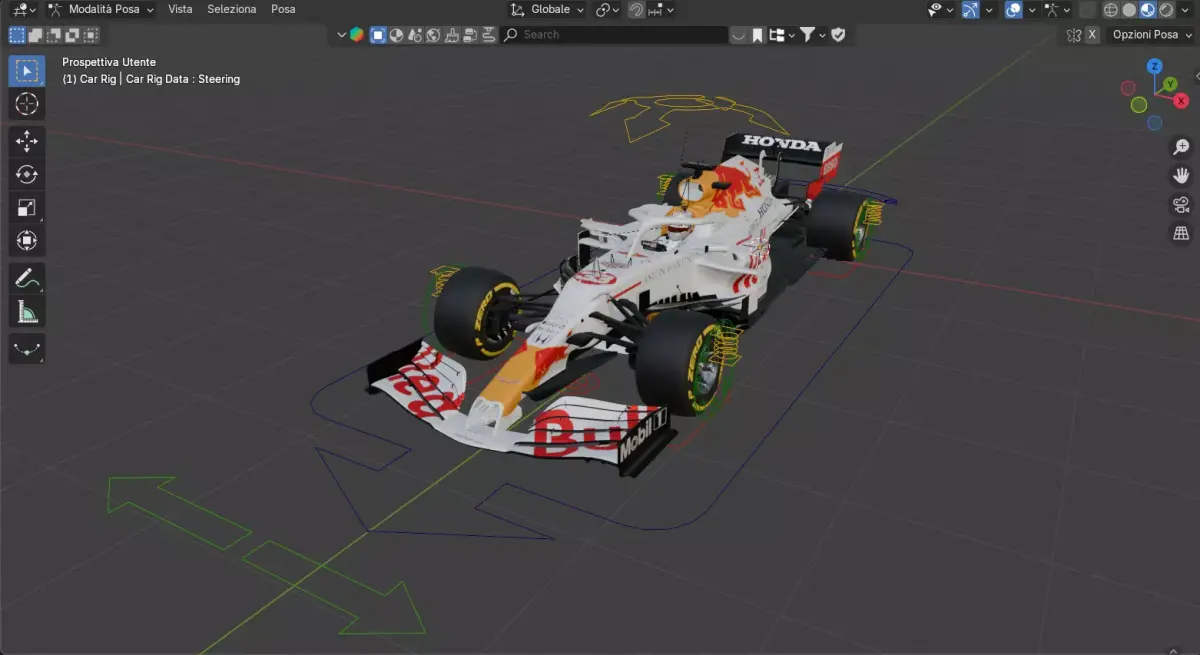Open object visibility and selectability dropdown
The height and width of the screenshot is (655, 1200).
click(939, 10)
